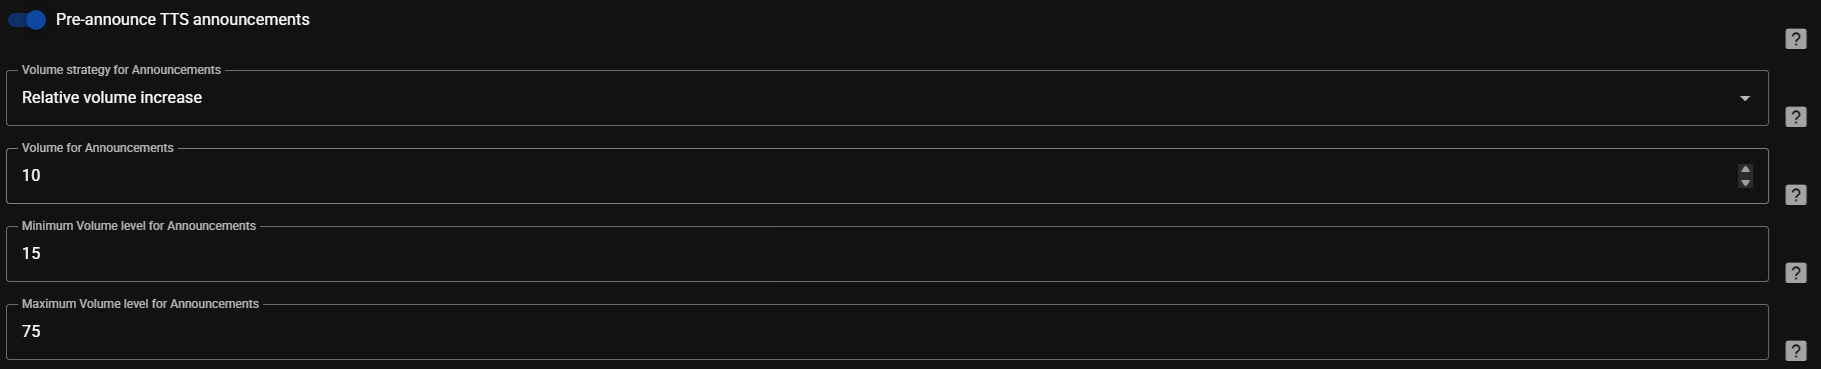
Task: Click the value 15 in Minimum Volume
Action: tap(31, 254)
